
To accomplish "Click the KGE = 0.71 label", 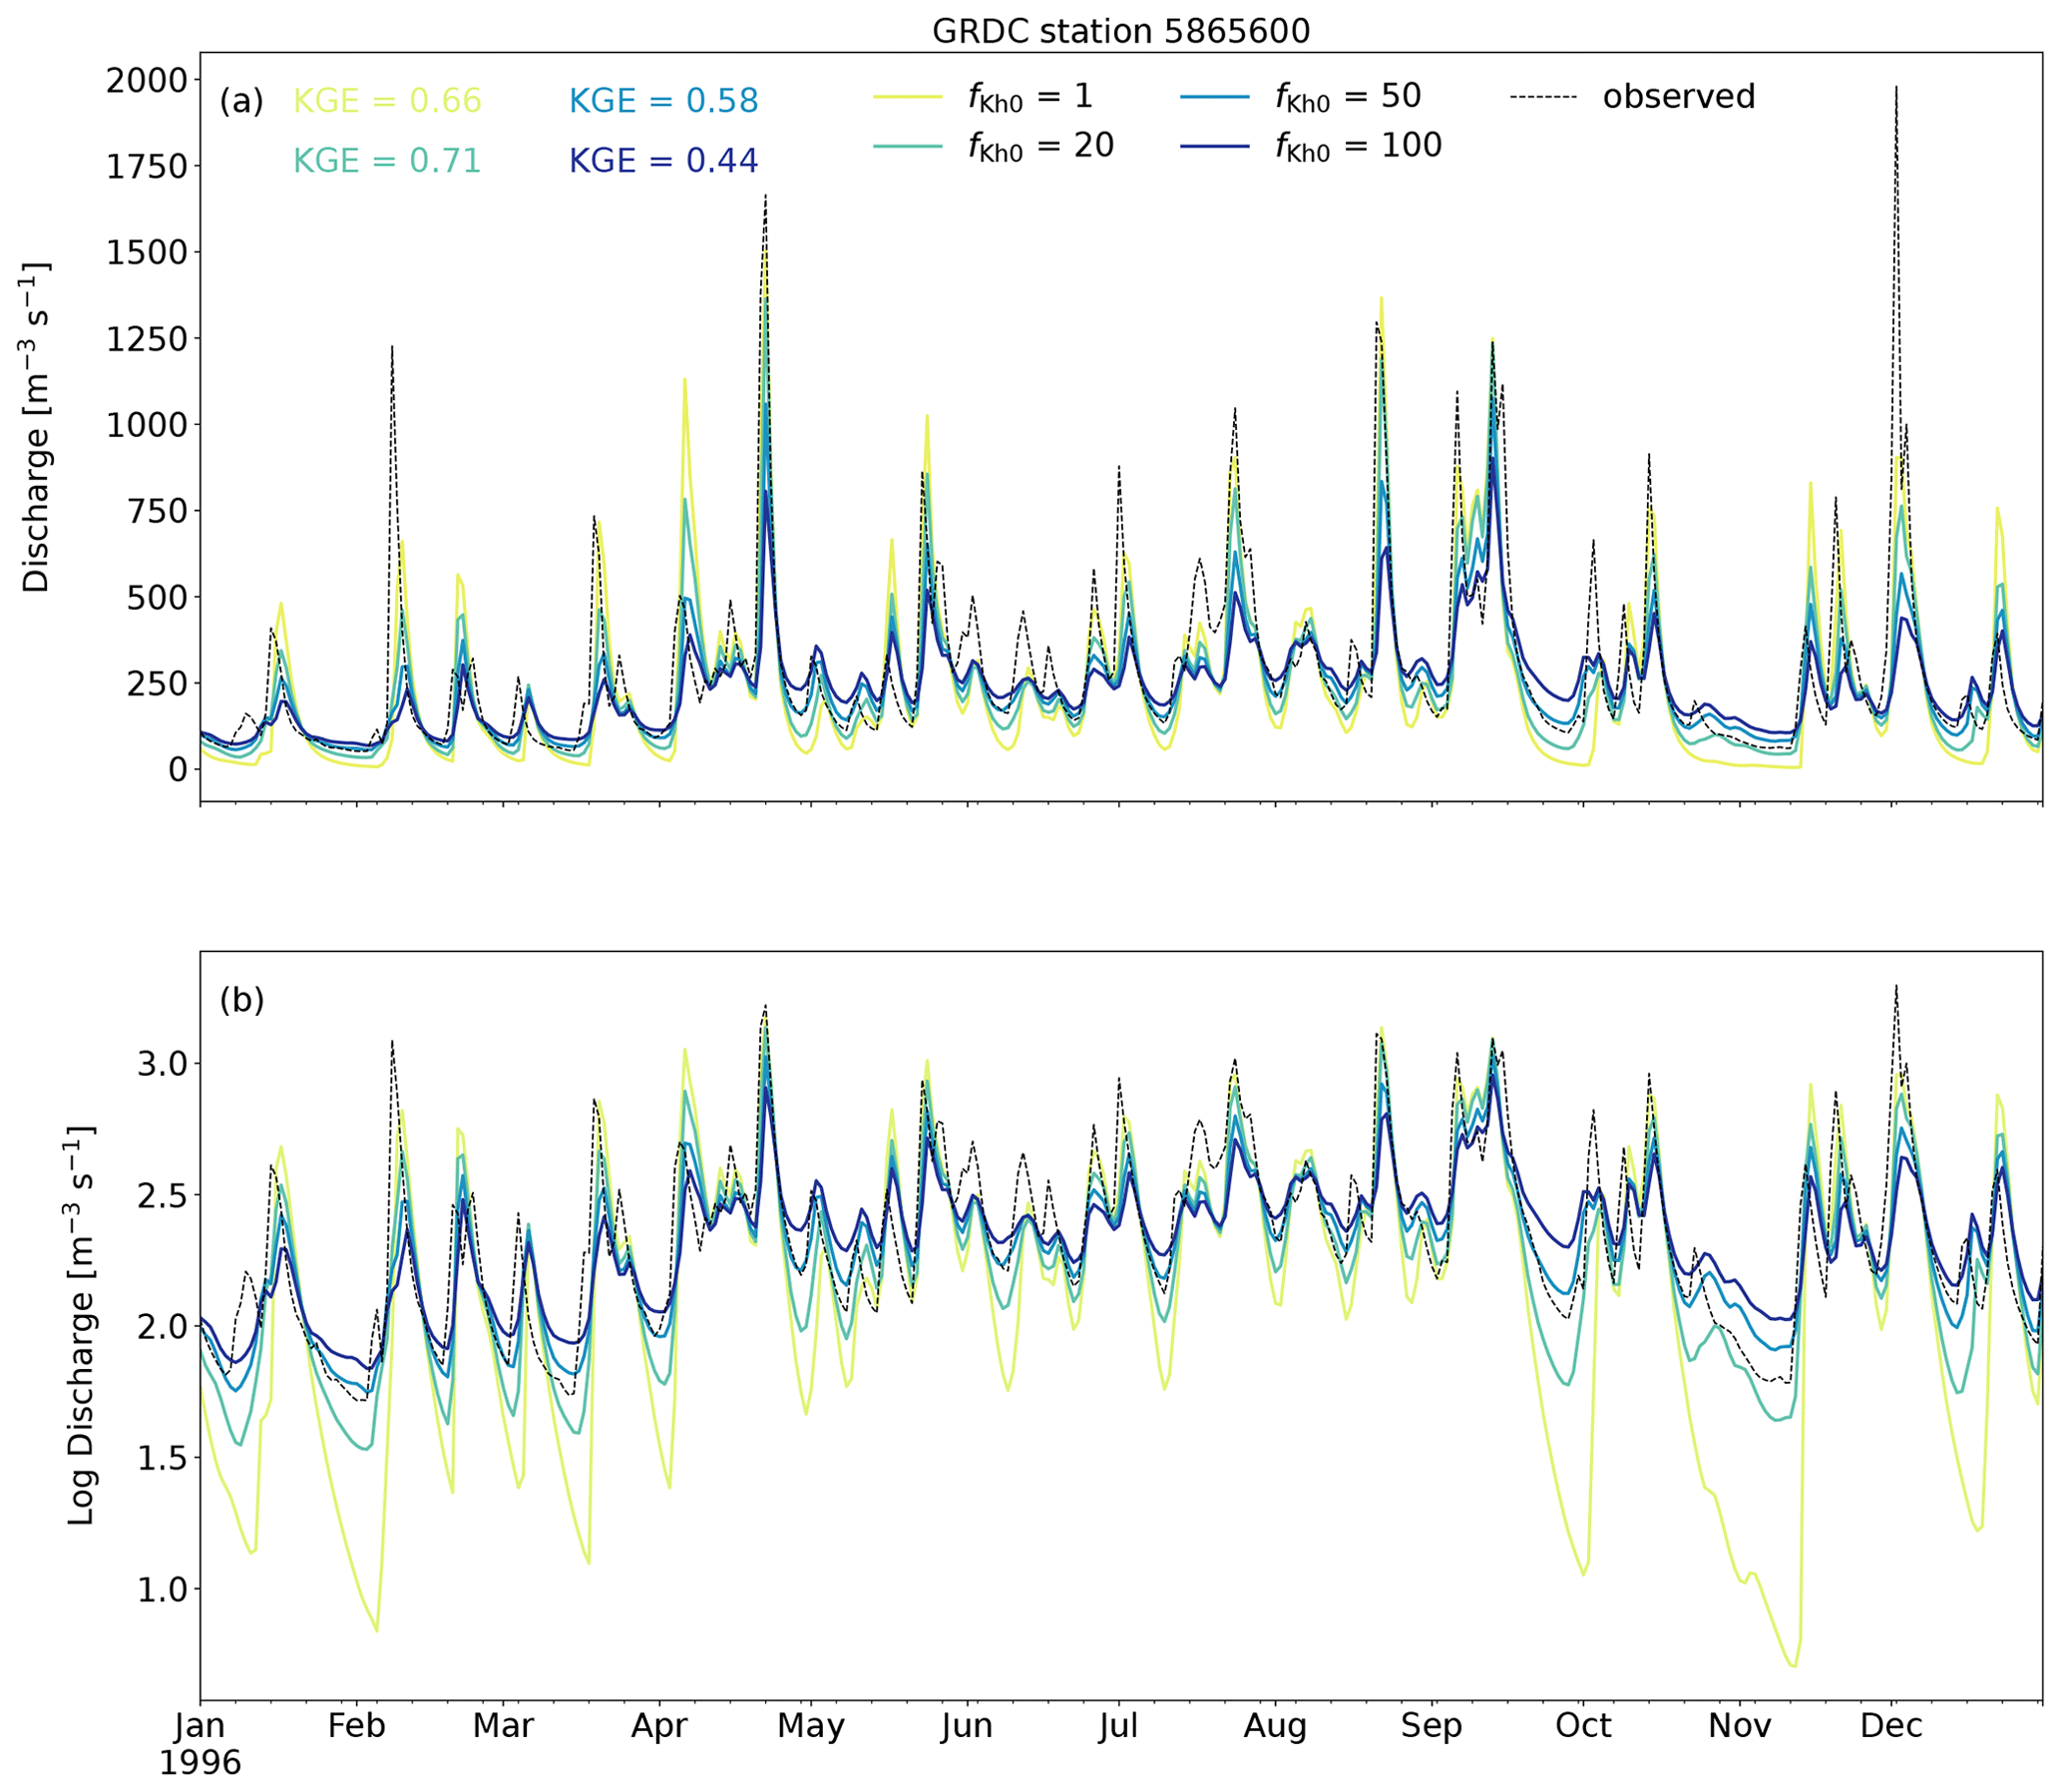I will pyautogui.click(x=387, y=161).
